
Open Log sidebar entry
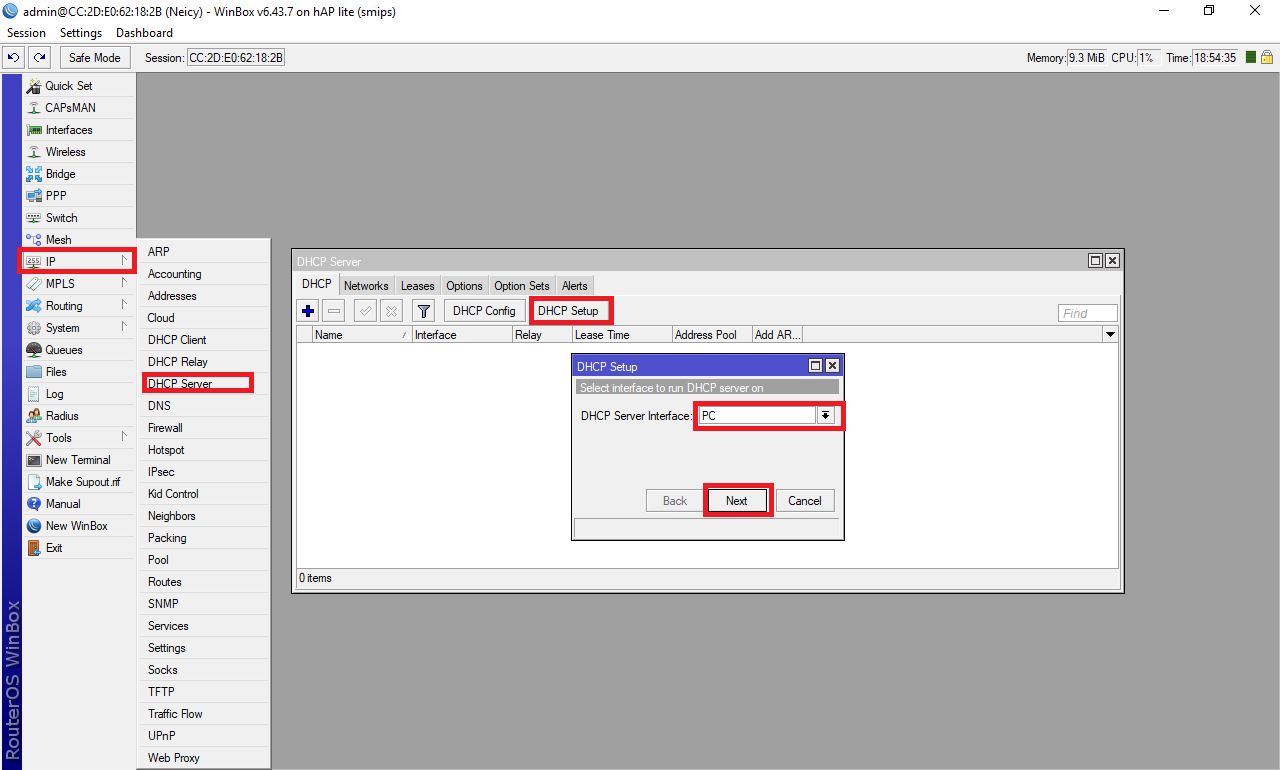coord(79,394)
